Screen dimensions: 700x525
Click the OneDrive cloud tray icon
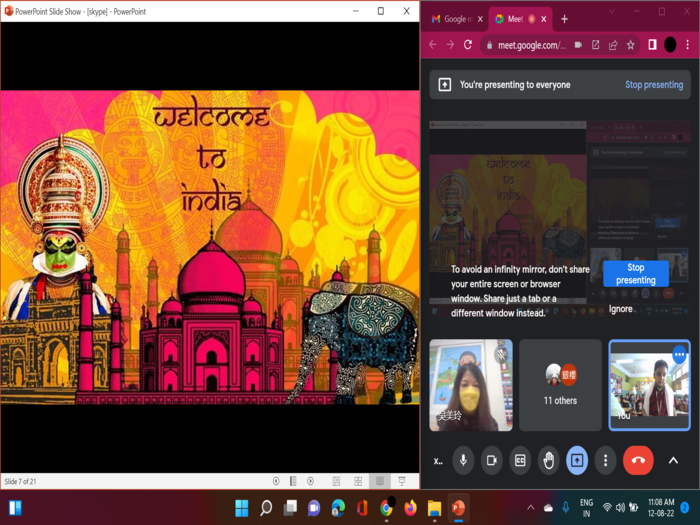(548, 508)
